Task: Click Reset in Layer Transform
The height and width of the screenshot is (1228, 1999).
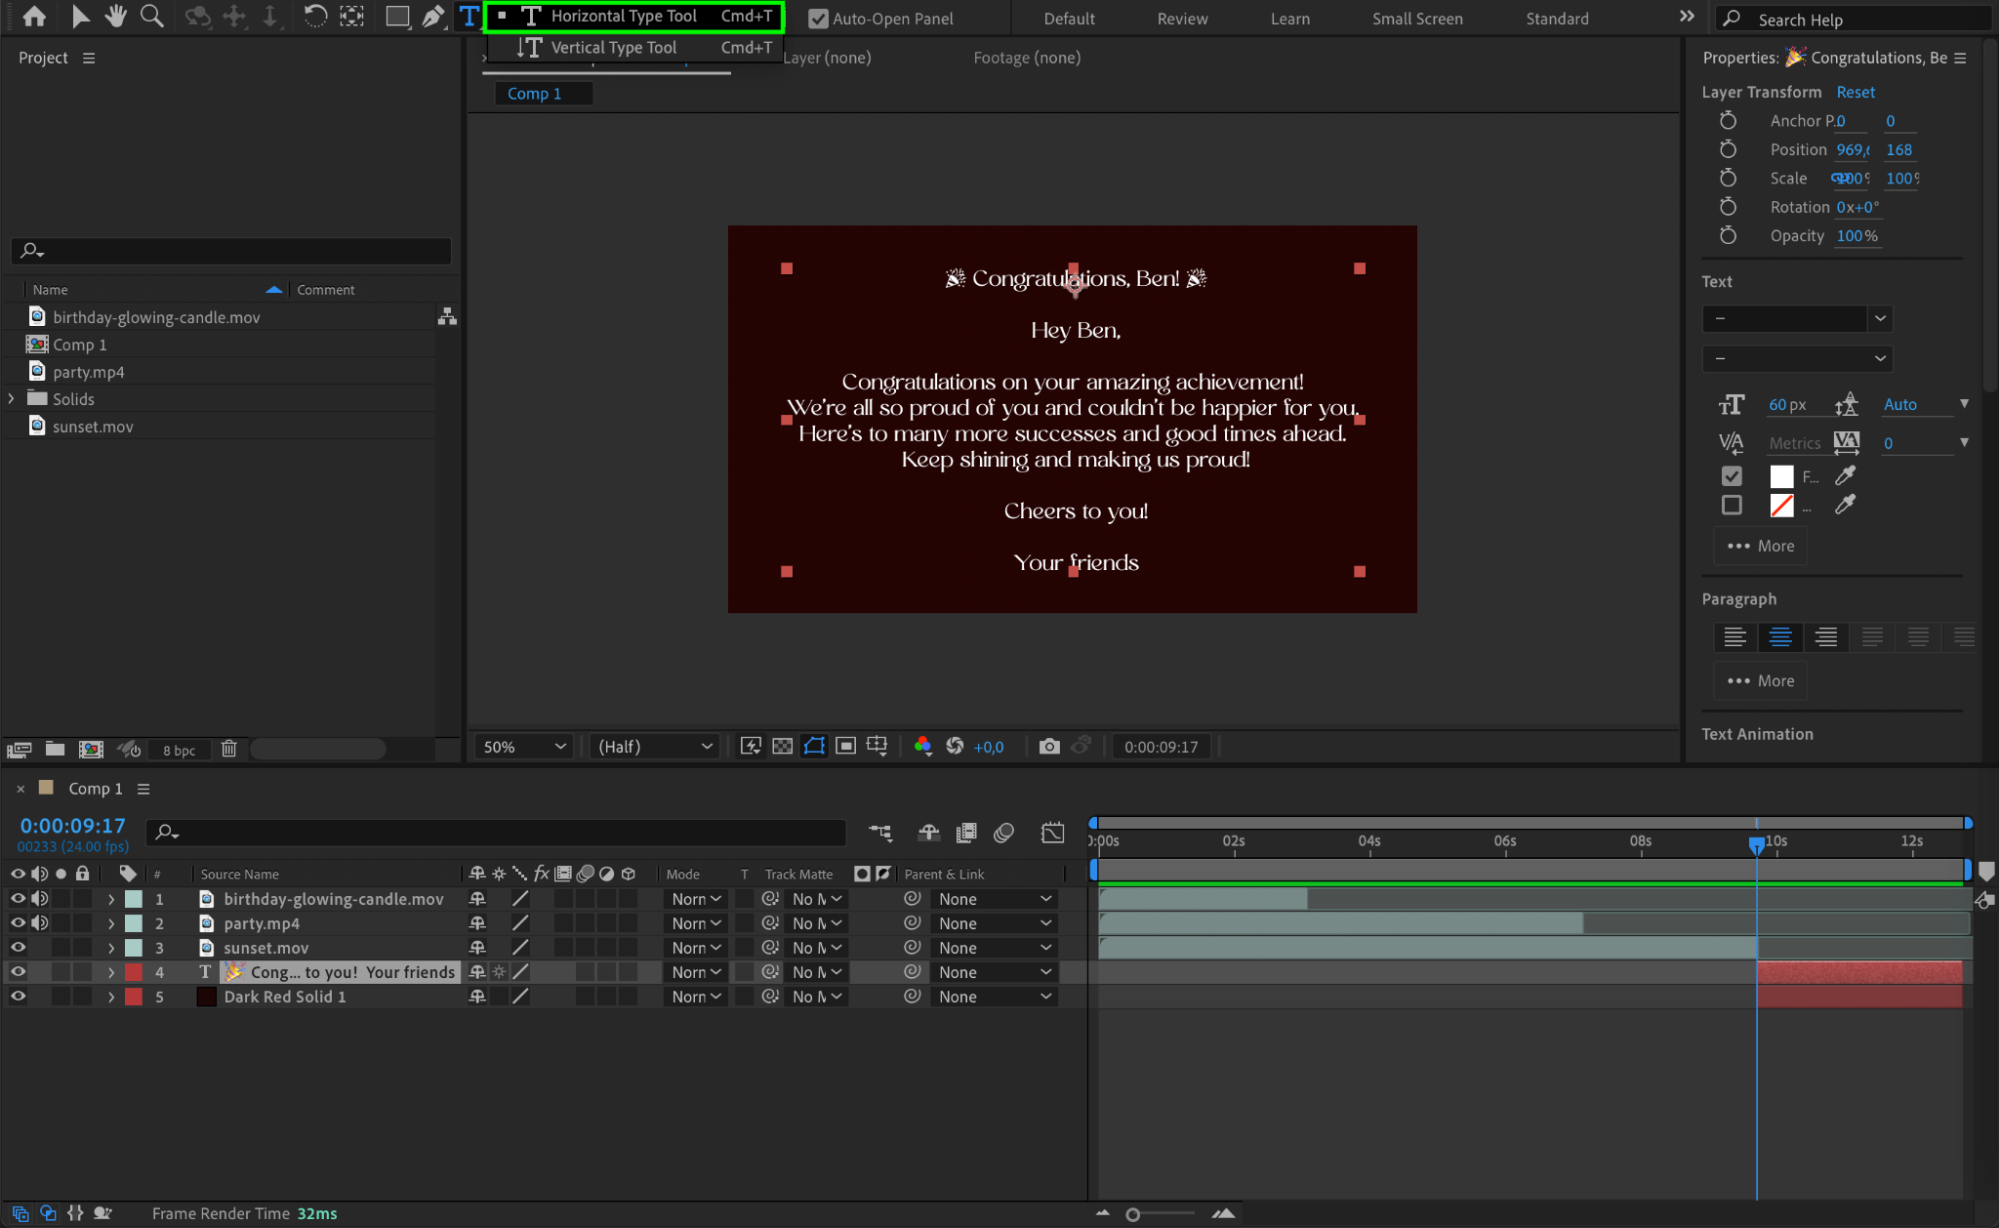Action: click(1855, 91)
